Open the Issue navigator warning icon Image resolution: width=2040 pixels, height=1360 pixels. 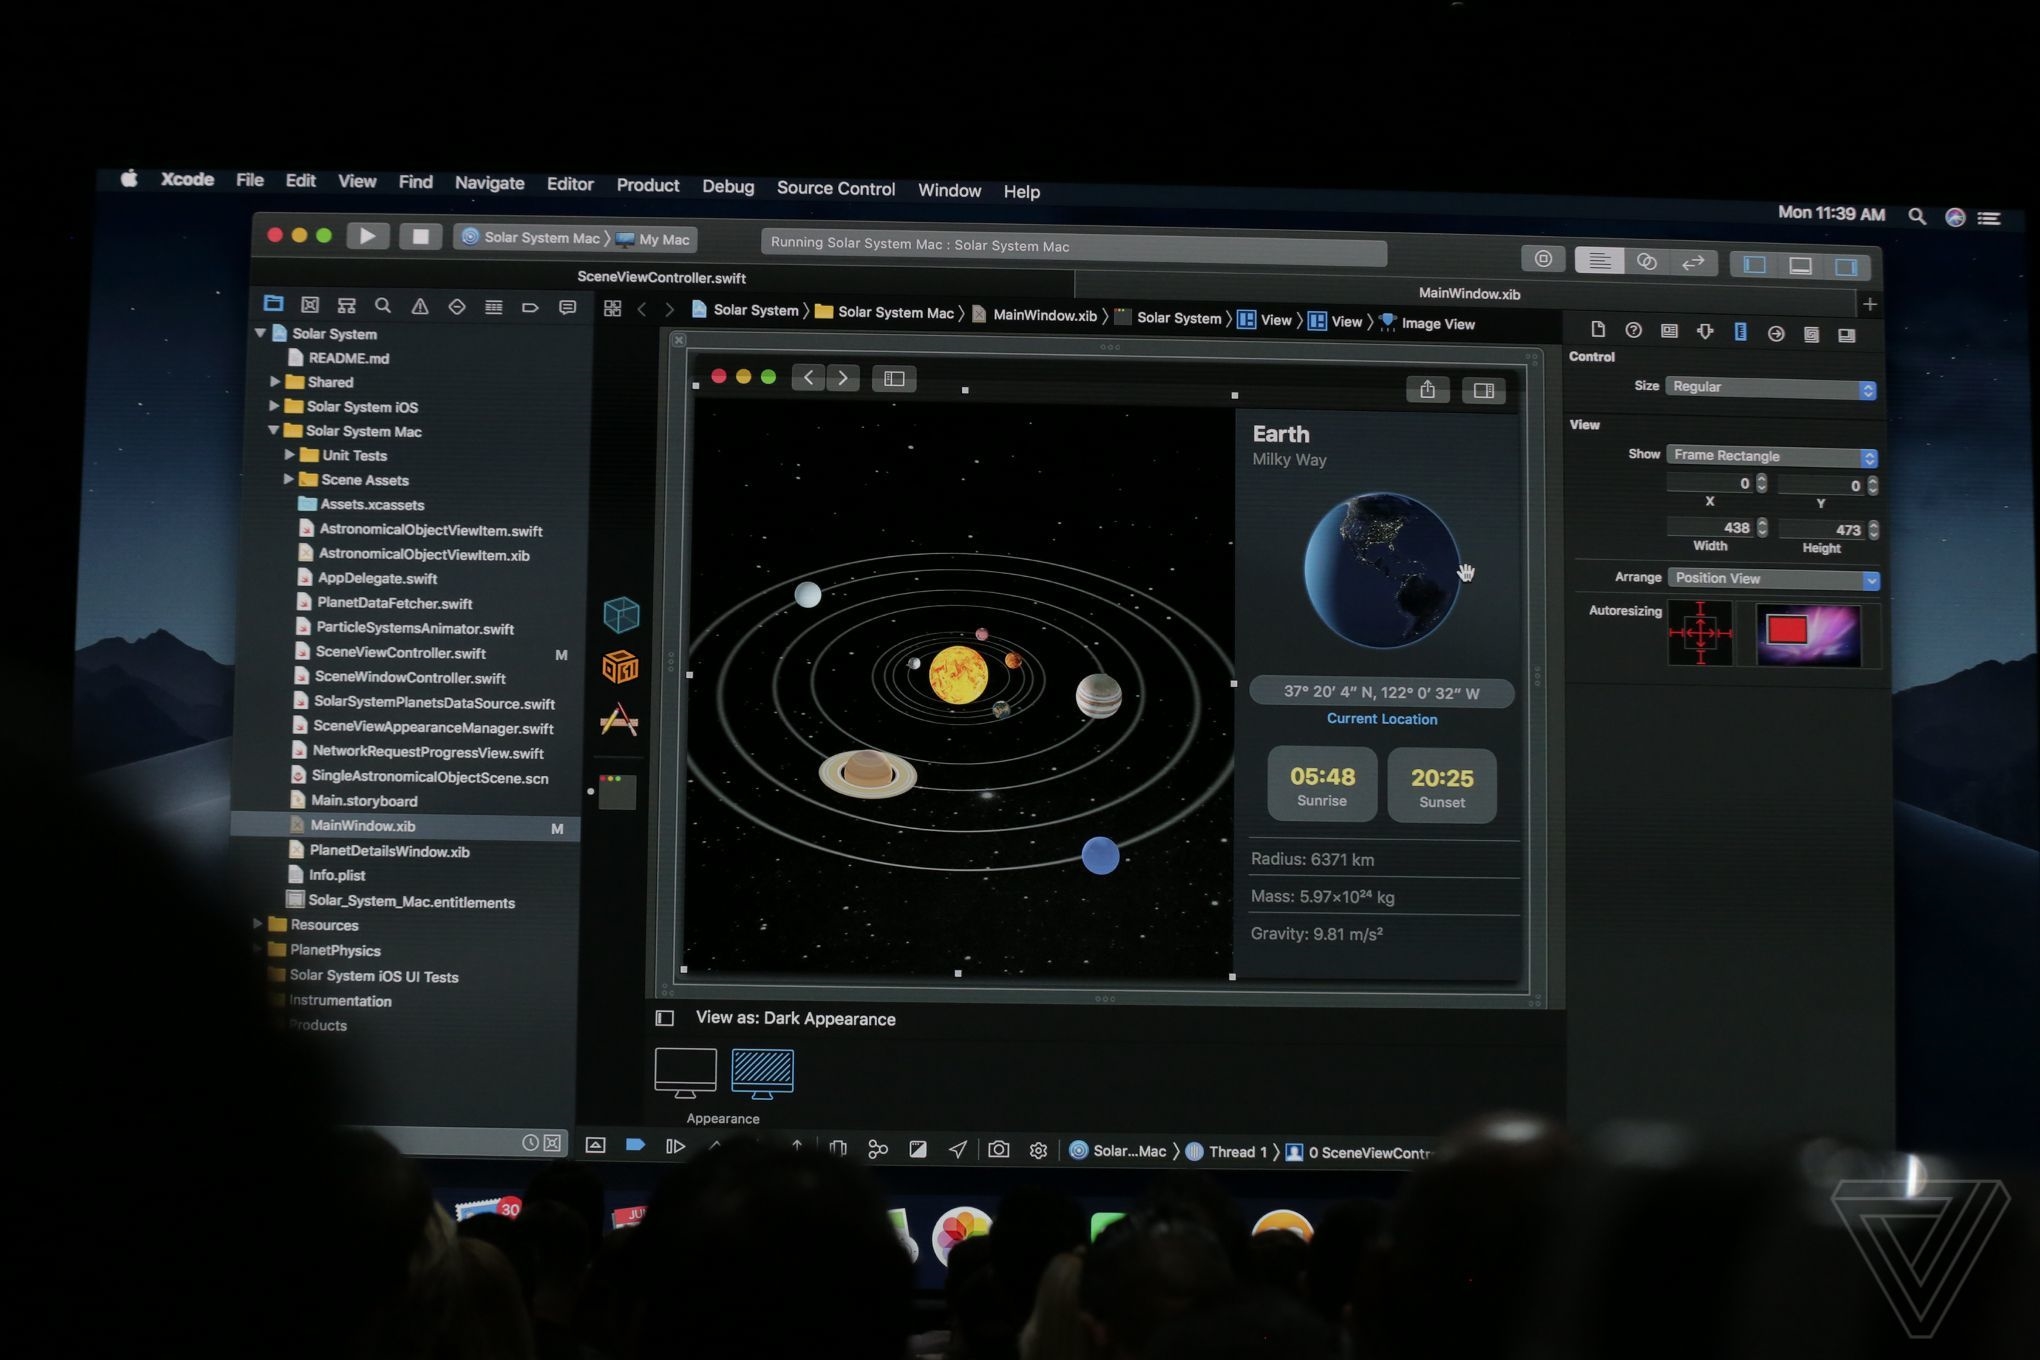pos(420,306)
